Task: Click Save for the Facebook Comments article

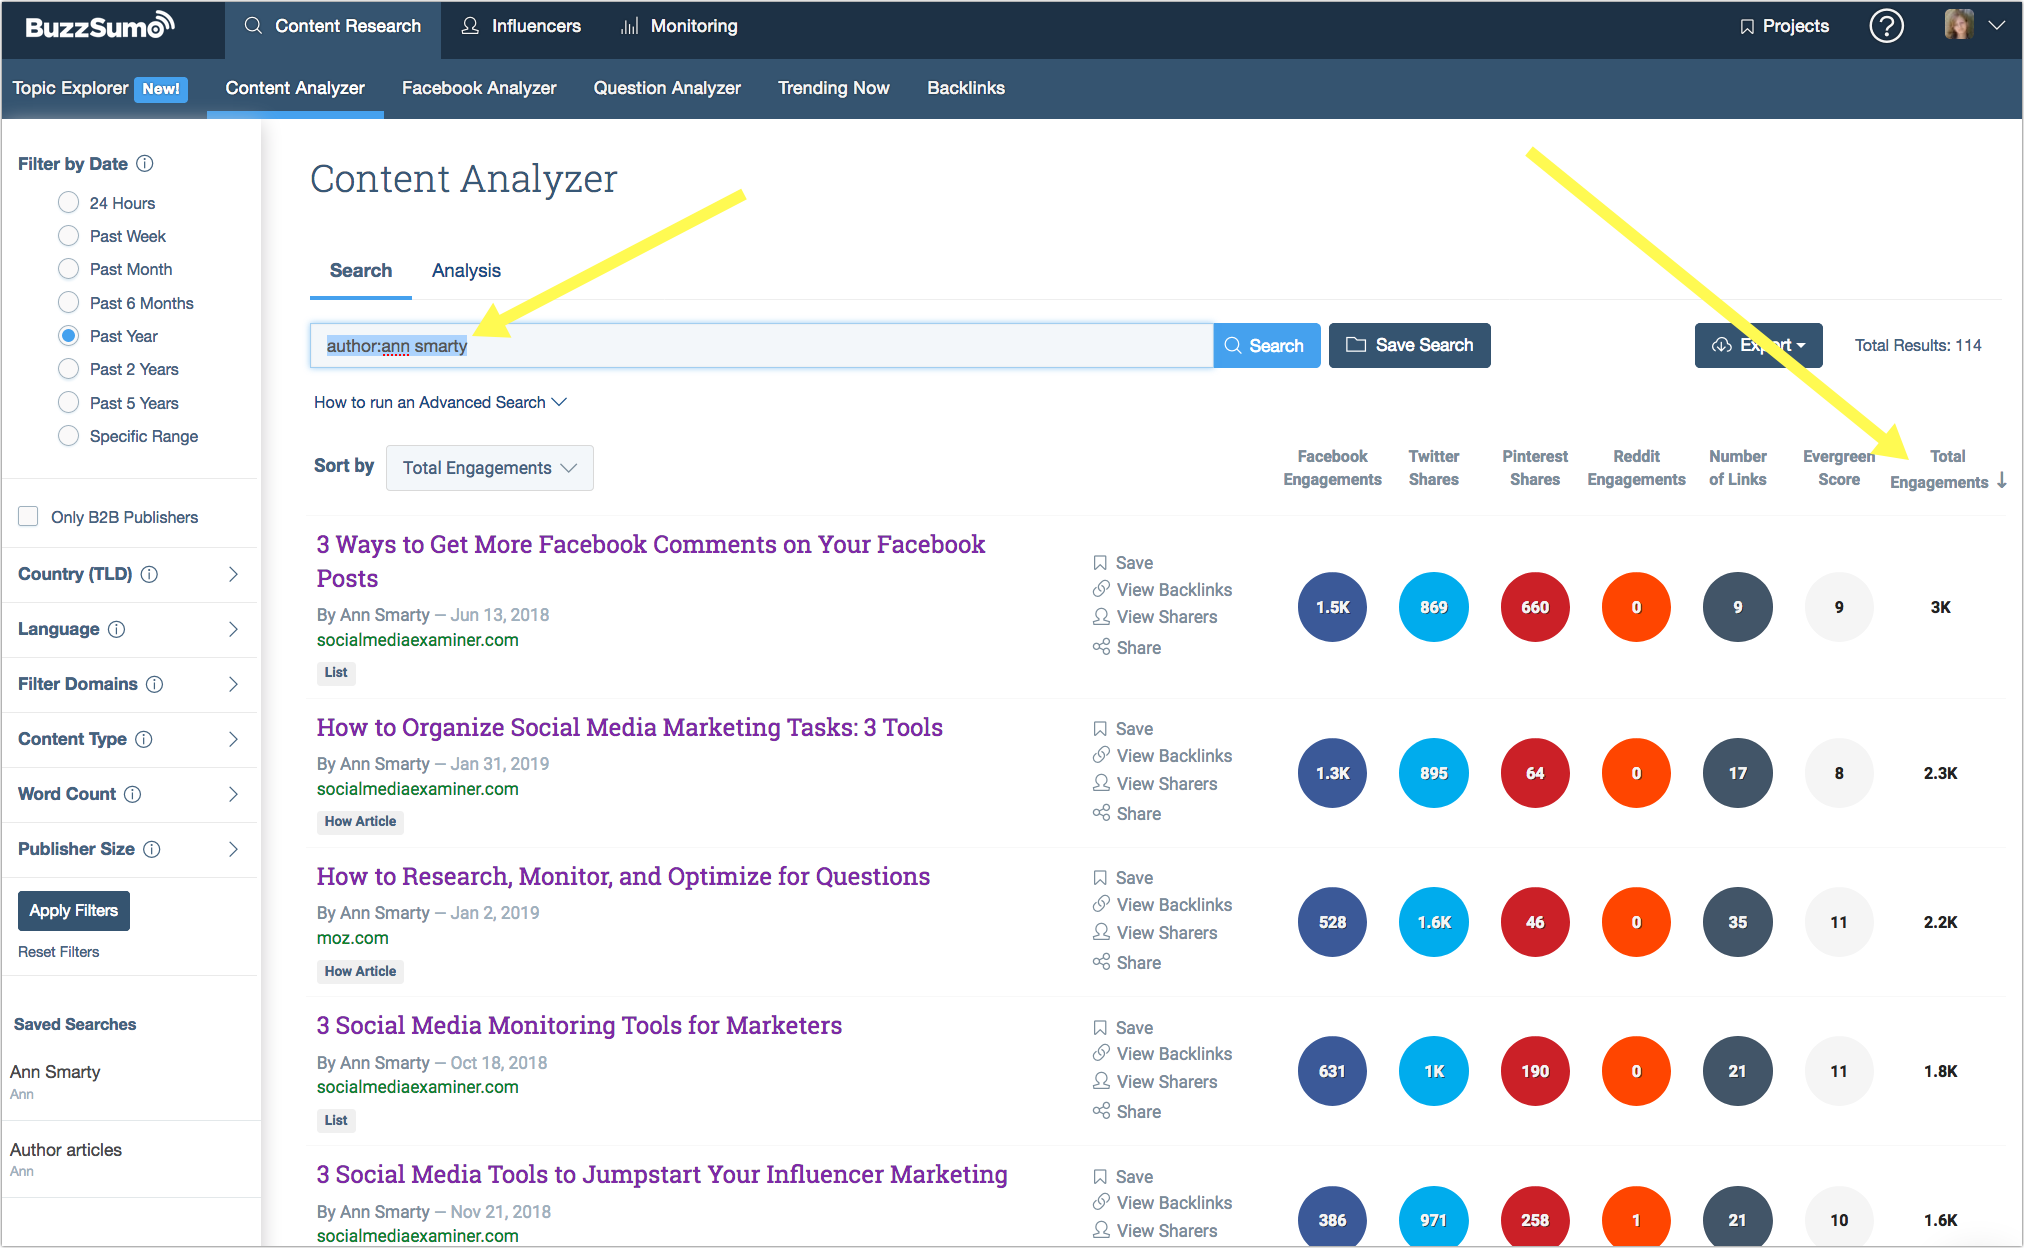Action: point(1123,563)
